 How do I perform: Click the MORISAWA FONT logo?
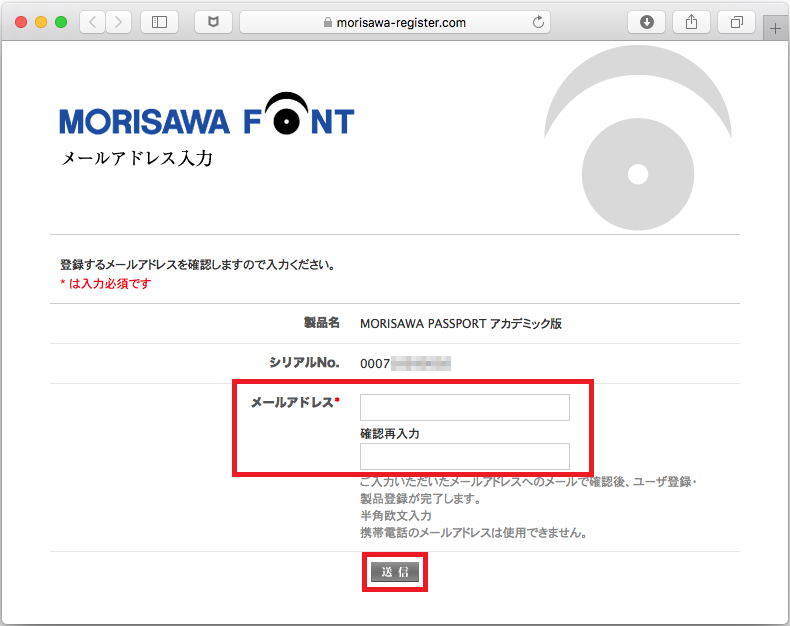pos(206,119)
